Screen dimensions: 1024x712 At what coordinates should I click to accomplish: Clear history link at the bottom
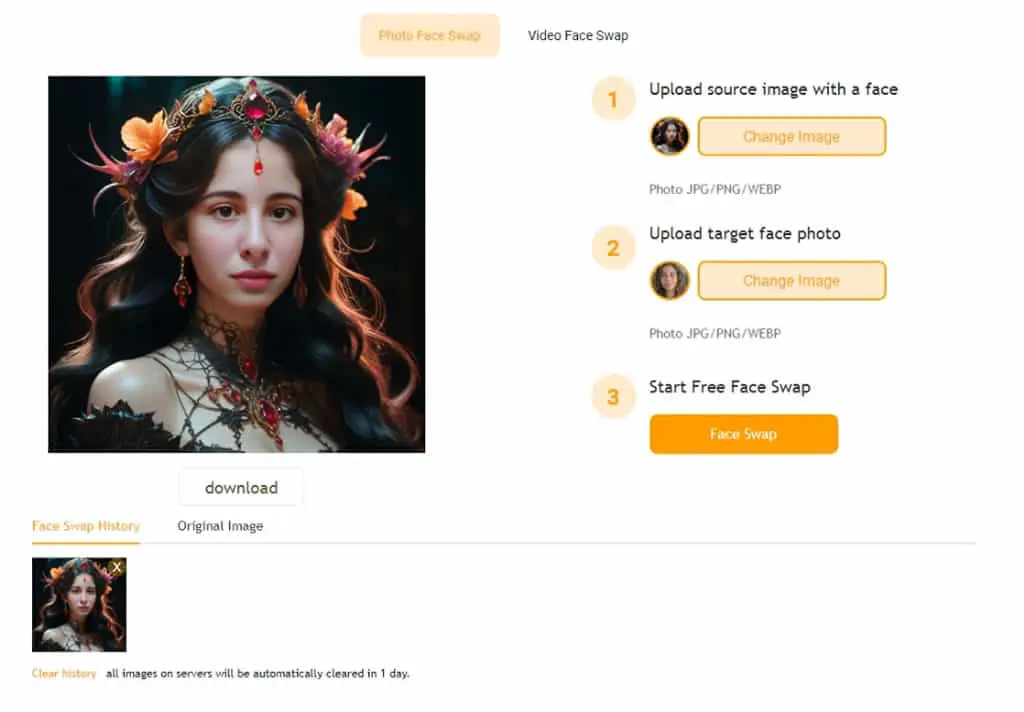click(x=64, y=673)
